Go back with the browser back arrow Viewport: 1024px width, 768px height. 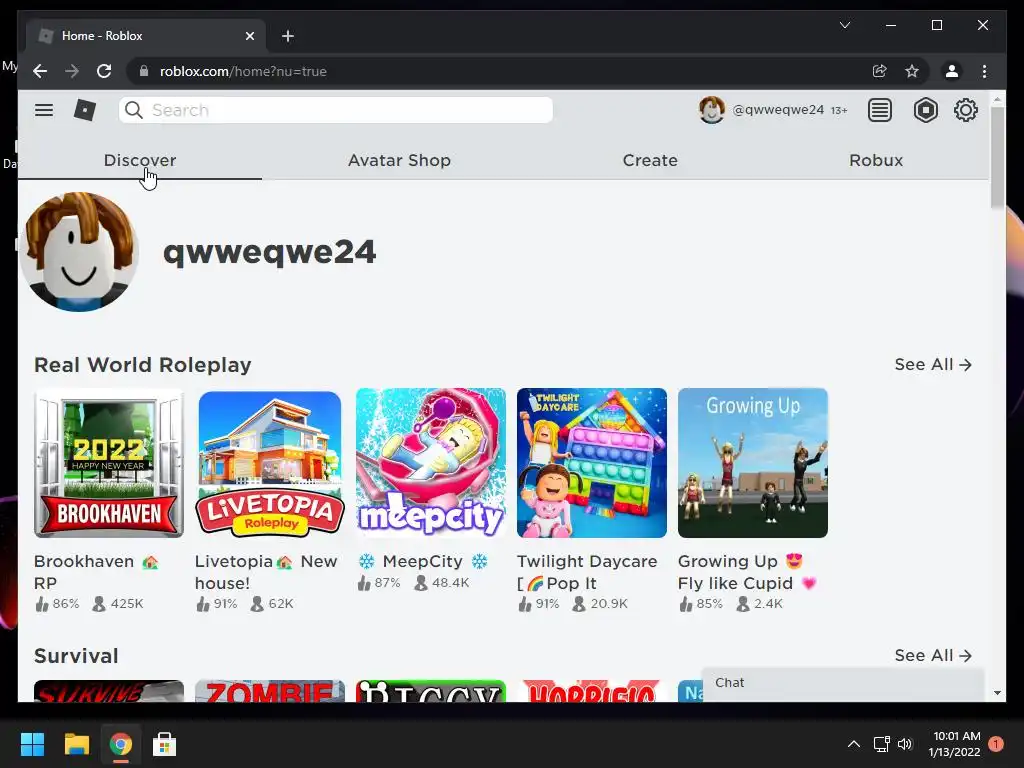40,71
